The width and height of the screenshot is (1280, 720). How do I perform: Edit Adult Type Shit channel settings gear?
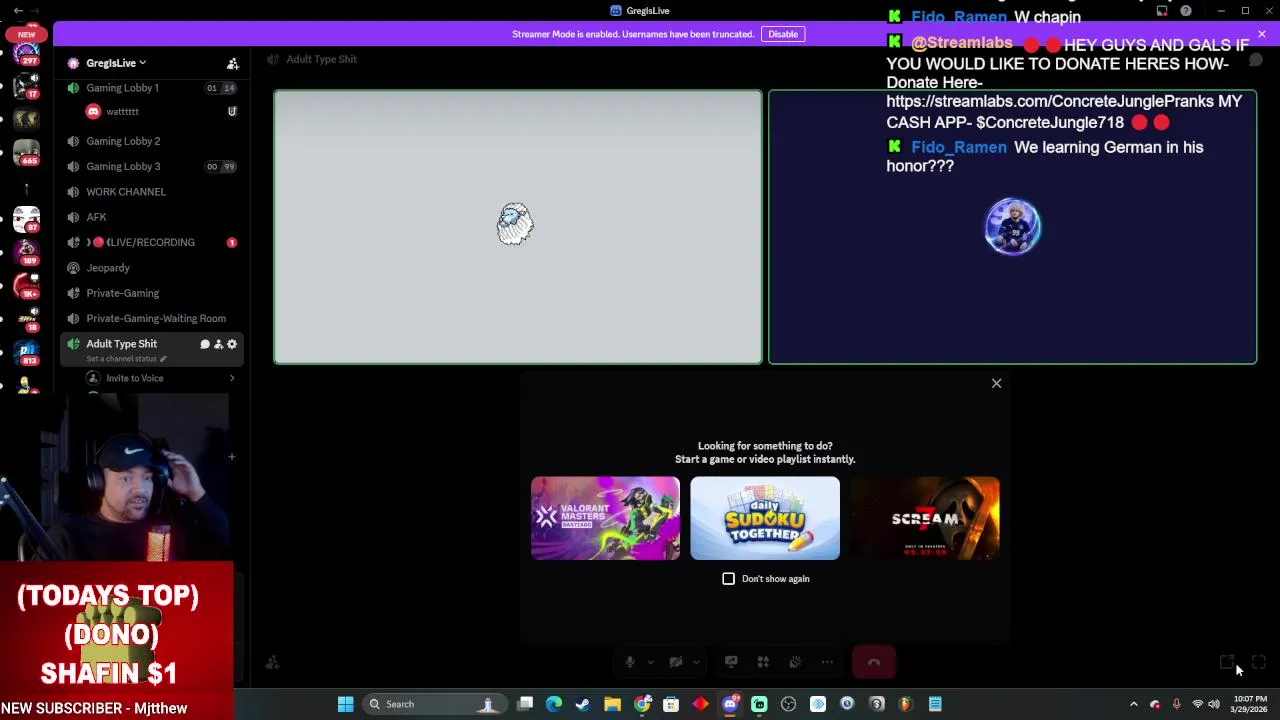click(x=232, y=344)
